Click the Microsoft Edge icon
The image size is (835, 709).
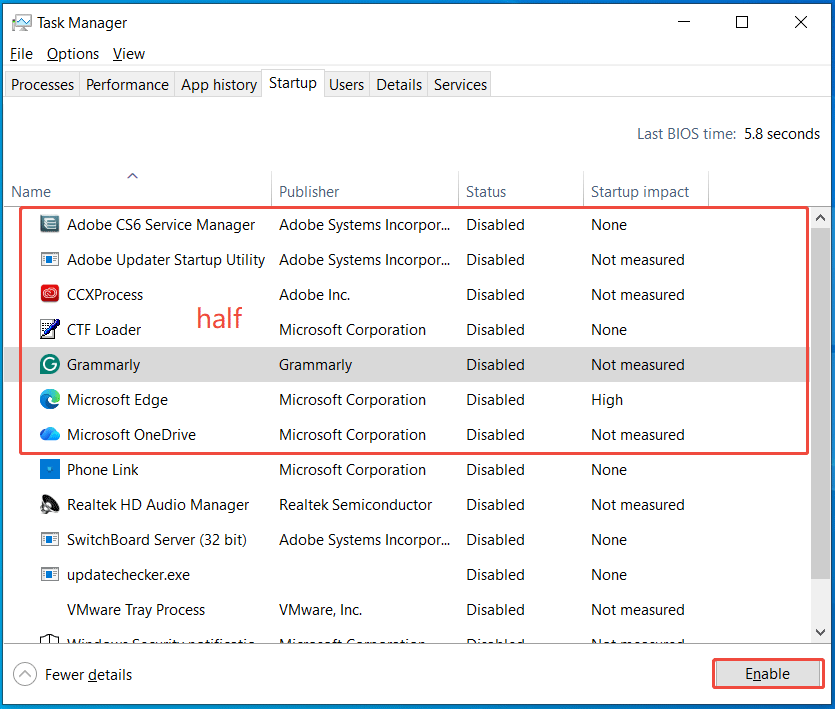pyautogui.click(x=49, y=399)
